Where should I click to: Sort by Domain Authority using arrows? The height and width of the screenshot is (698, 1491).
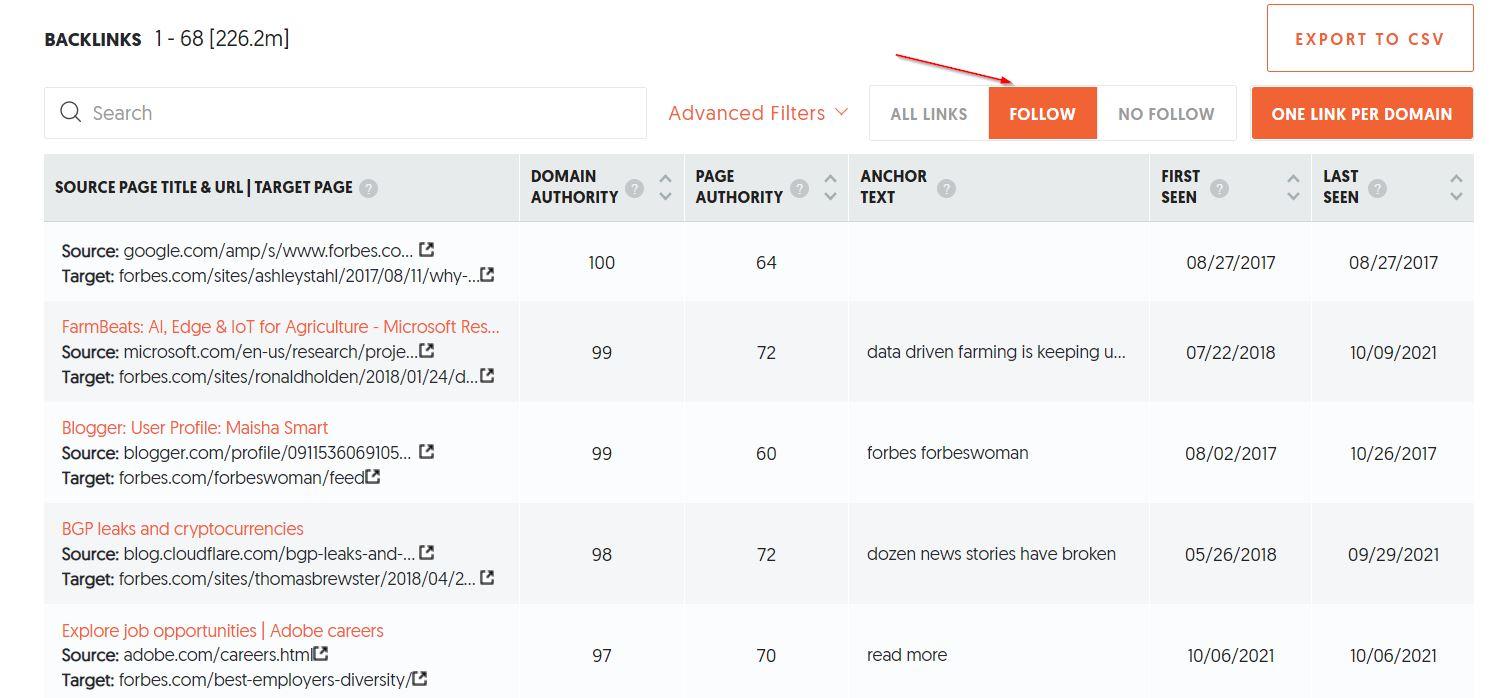666,188
